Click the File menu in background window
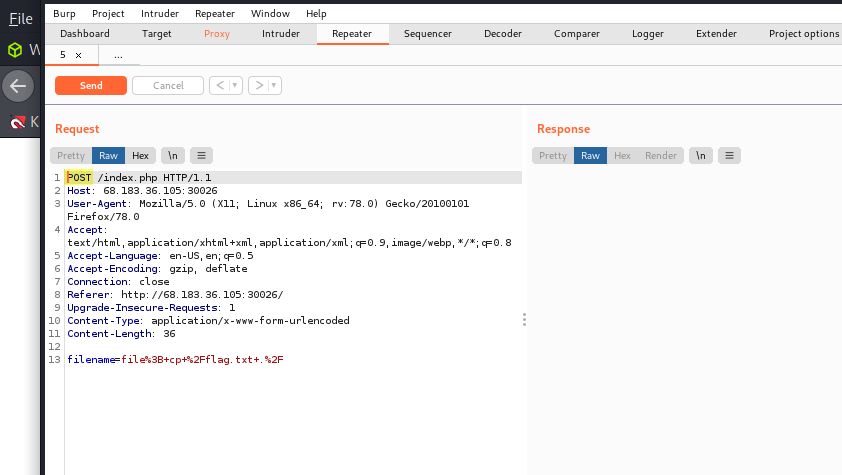The image size is (842, 475). [x=21, y=19]
